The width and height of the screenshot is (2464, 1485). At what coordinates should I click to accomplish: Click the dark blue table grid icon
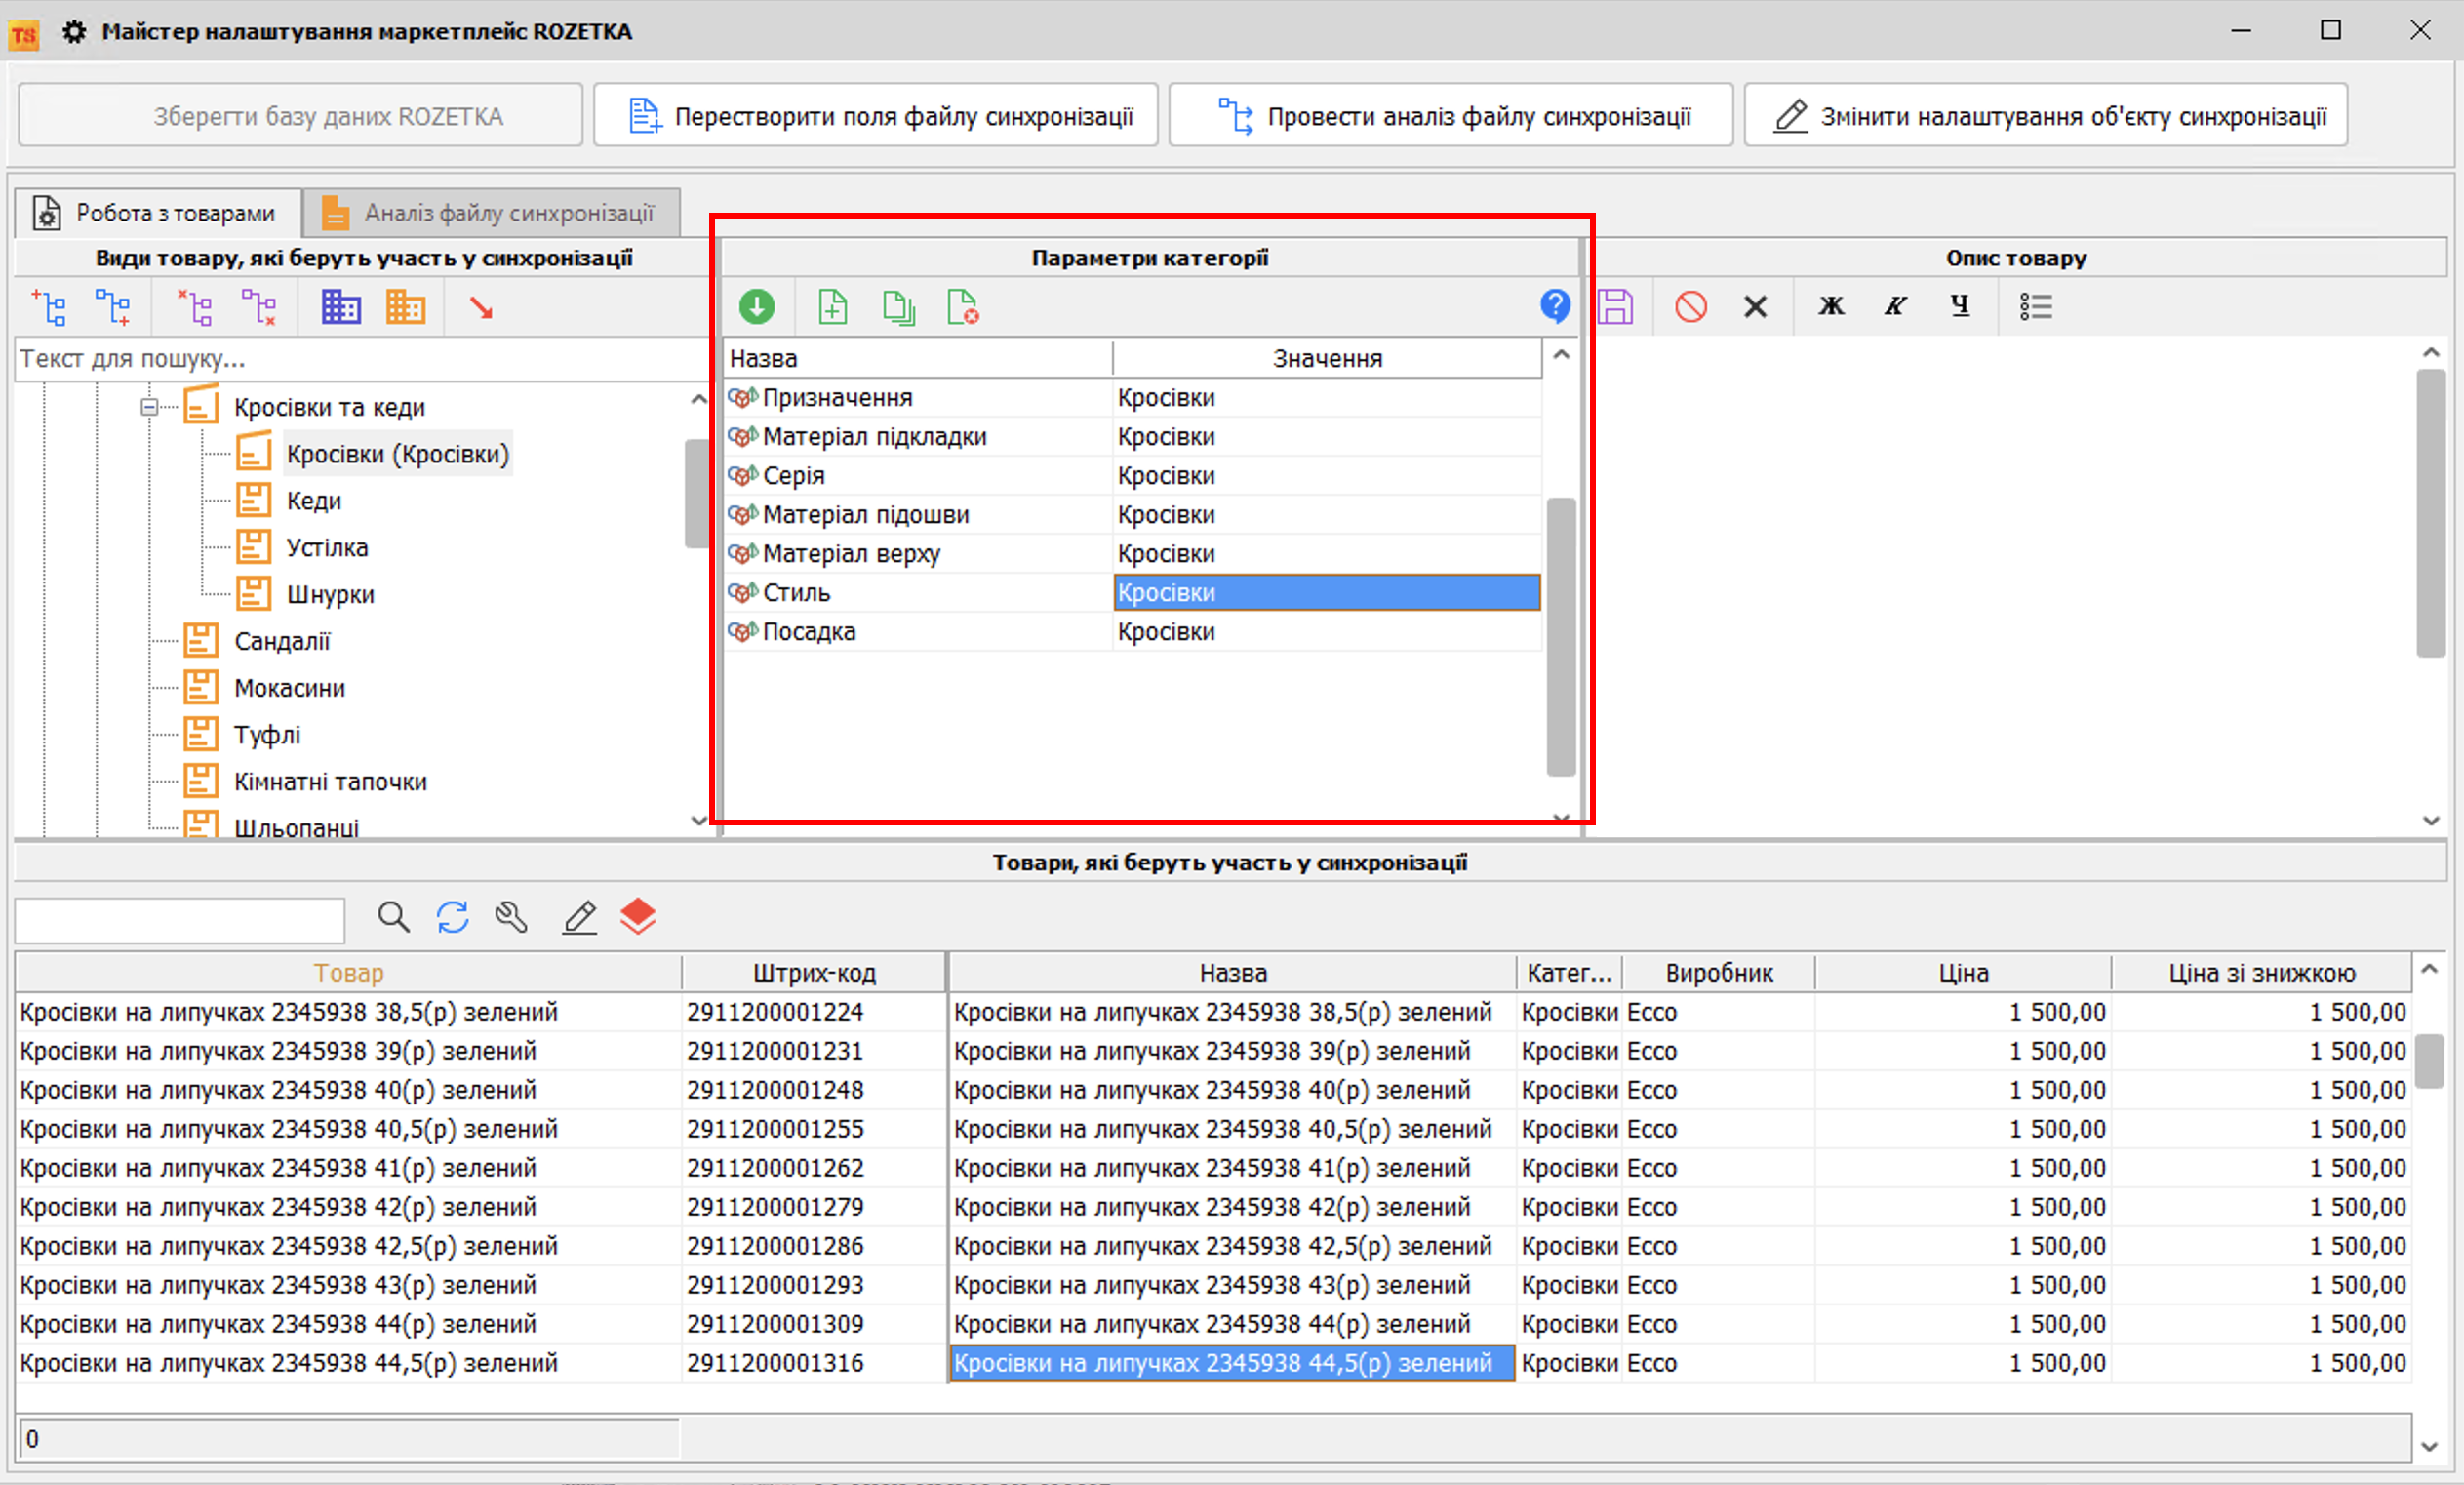(341, 307)
